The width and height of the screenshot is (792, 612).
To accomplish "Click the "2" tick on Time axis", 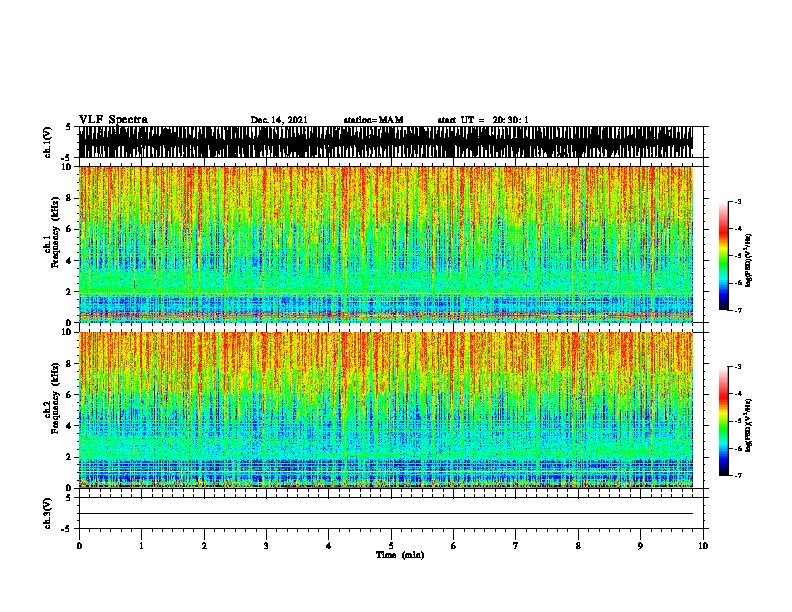I will (204, 546).
